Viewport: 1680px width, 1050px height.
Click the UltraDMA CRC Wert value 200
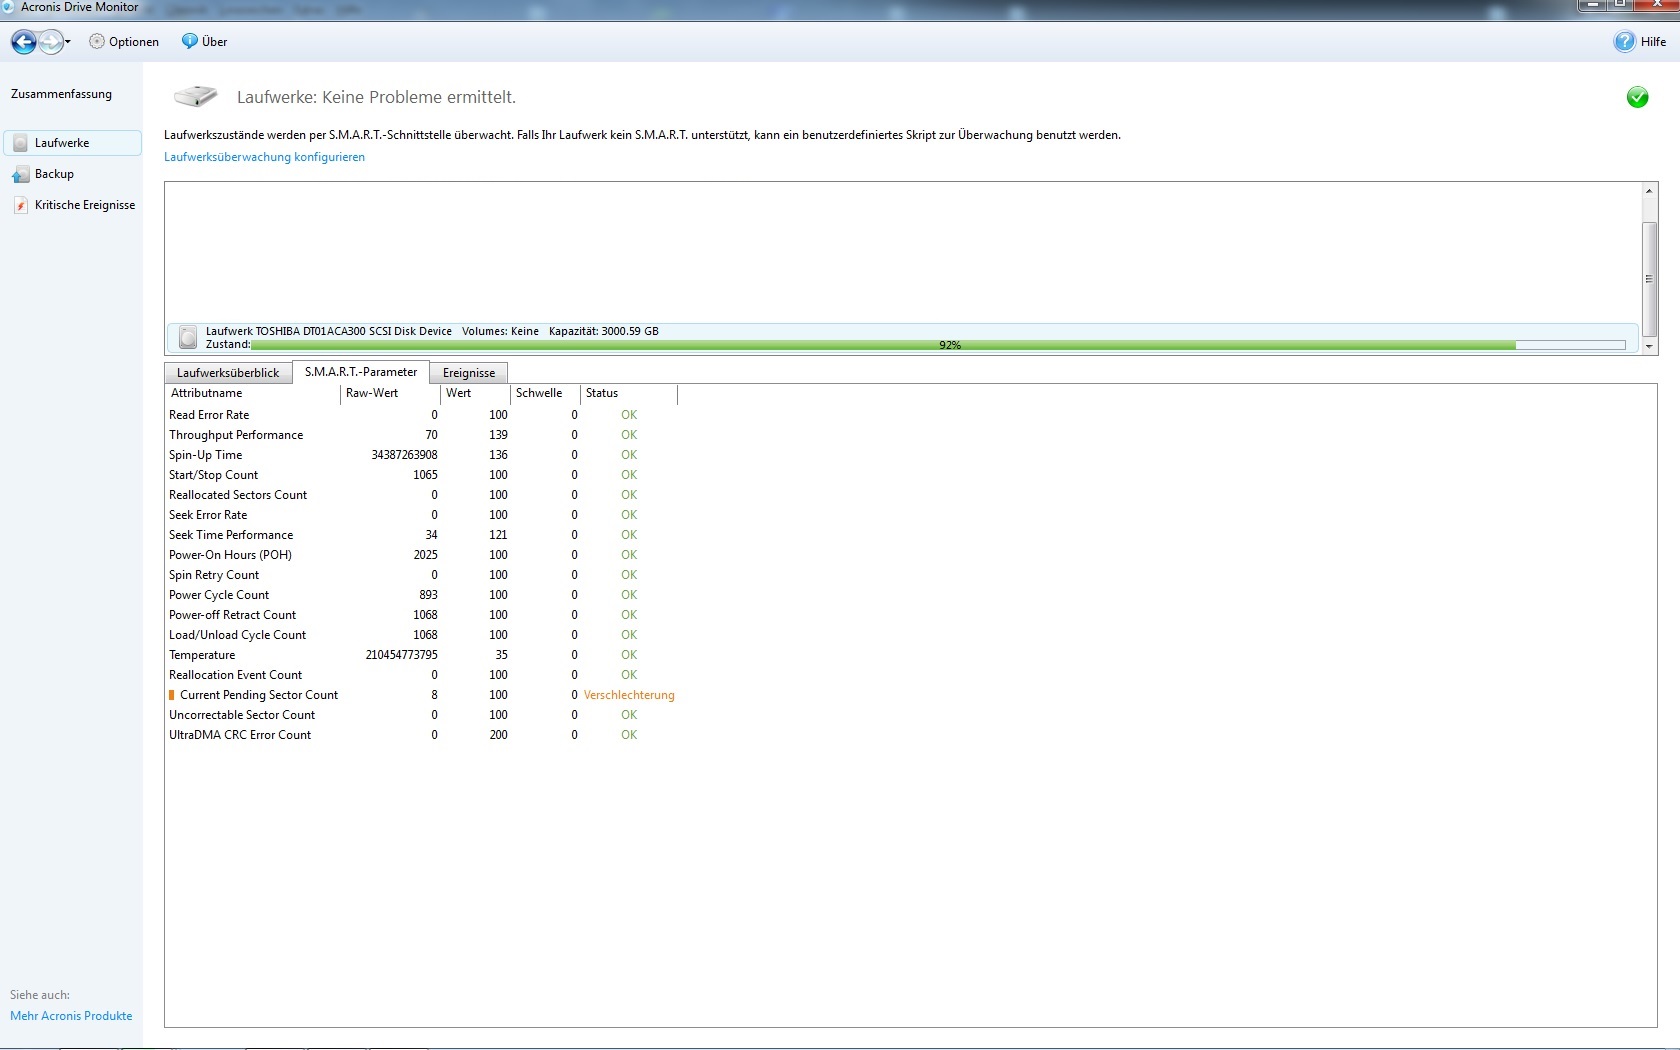tap(498, 735)
